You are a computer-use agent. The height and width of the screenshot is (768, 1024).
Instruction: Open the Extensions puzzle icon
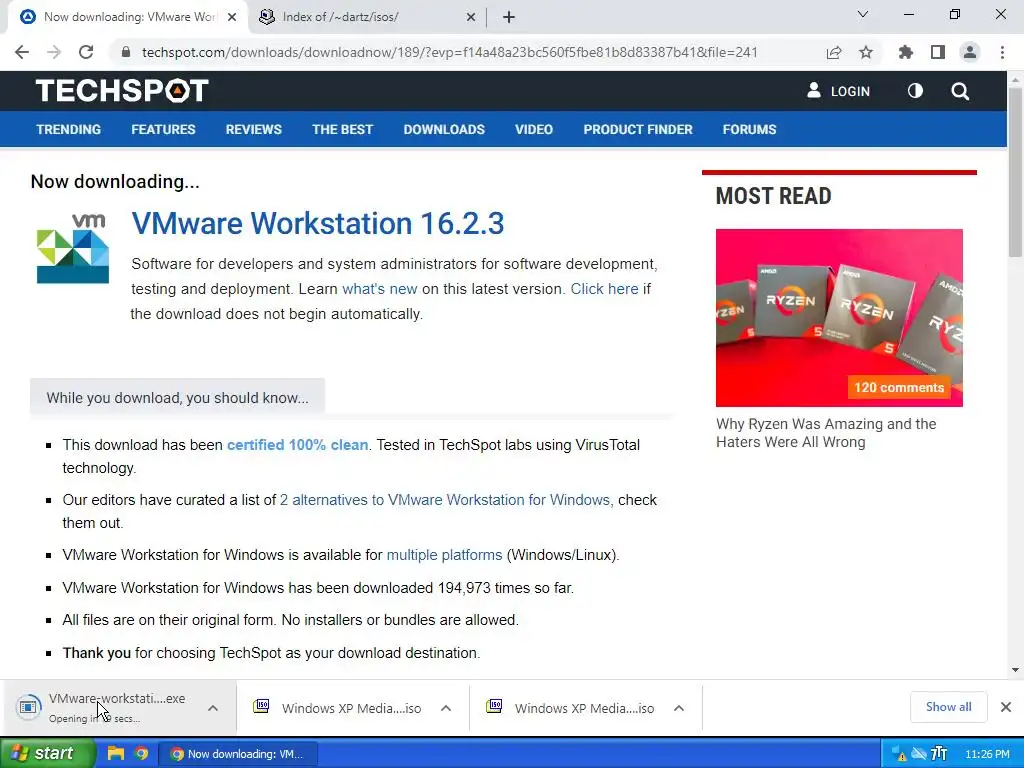click(906, 52)
